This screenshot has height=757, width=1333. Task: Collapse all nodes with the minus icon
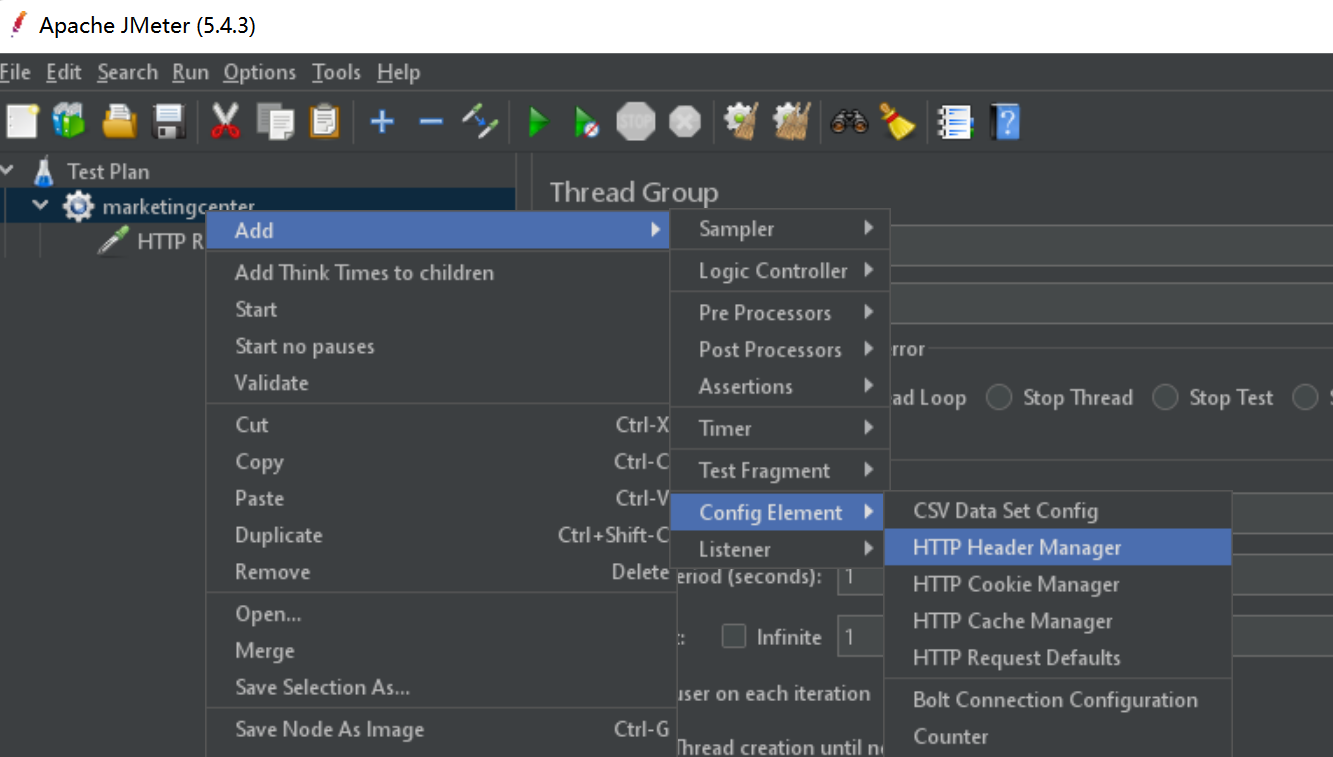(x=431, y=122)
